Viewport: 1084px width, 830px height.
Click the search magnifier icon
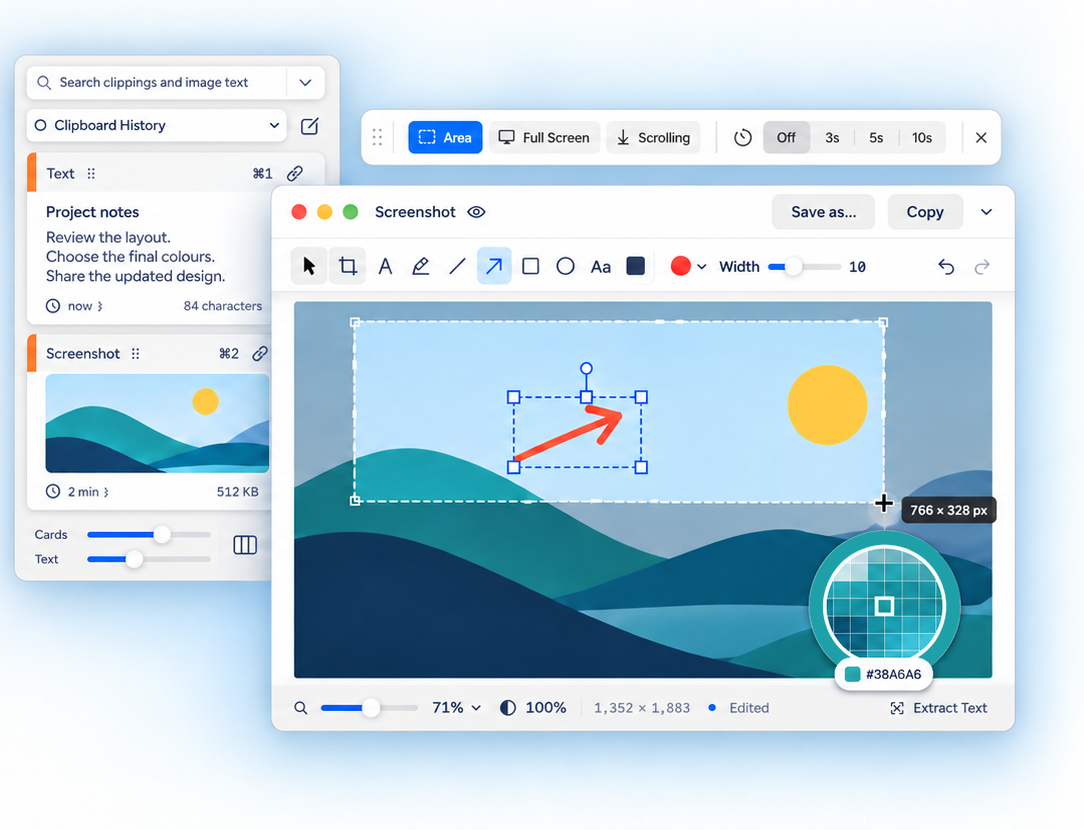44,83
